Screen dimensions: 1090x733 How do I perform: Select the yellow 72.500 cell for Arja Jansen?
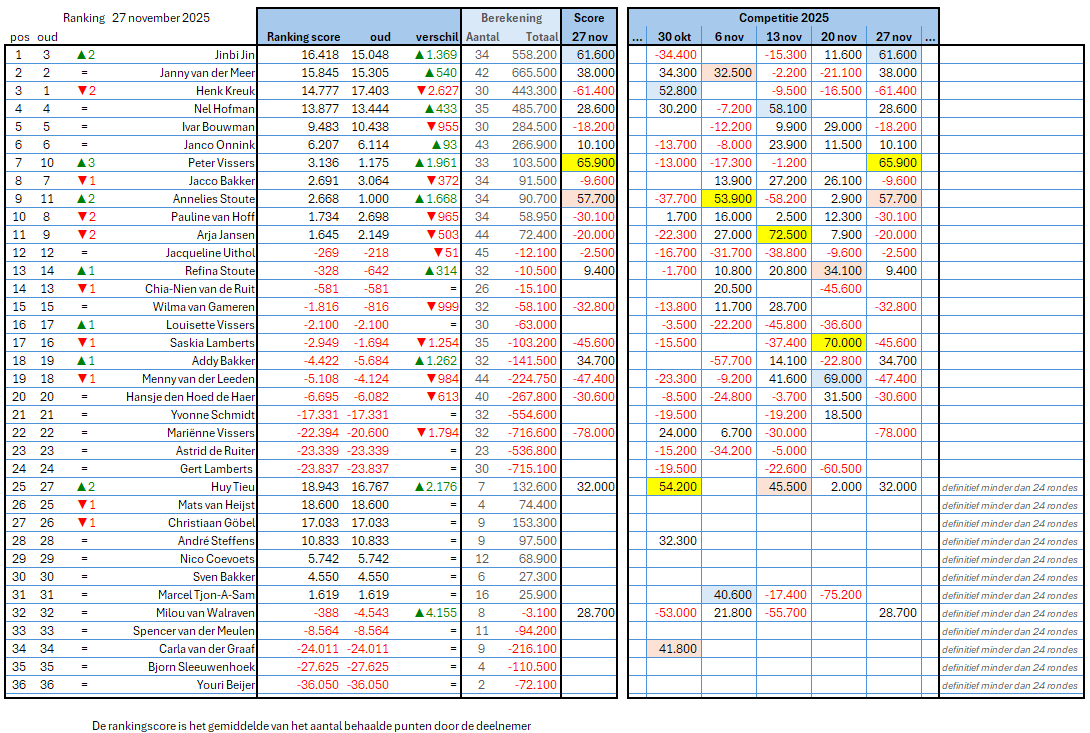[783, 235]
